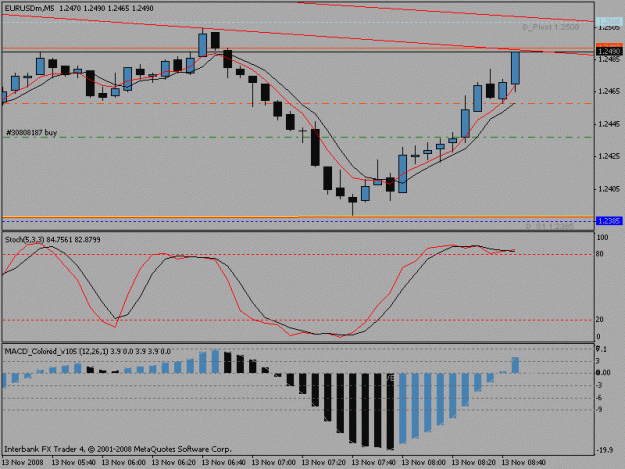Click the 1.2425 price axis label

(x=609, y=156)
